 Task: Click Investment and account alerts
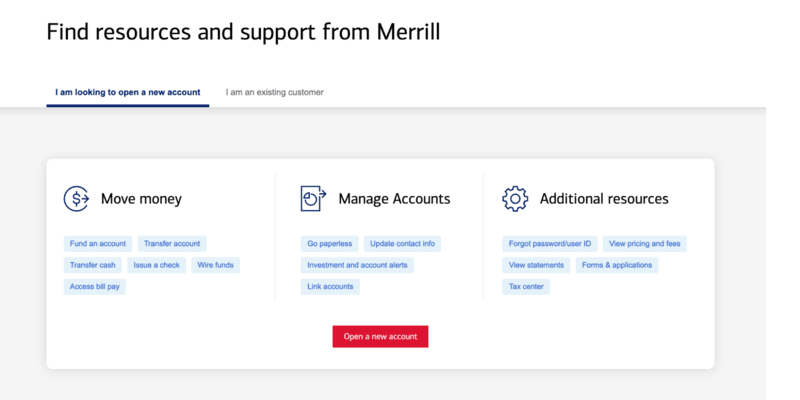[357, 265]
